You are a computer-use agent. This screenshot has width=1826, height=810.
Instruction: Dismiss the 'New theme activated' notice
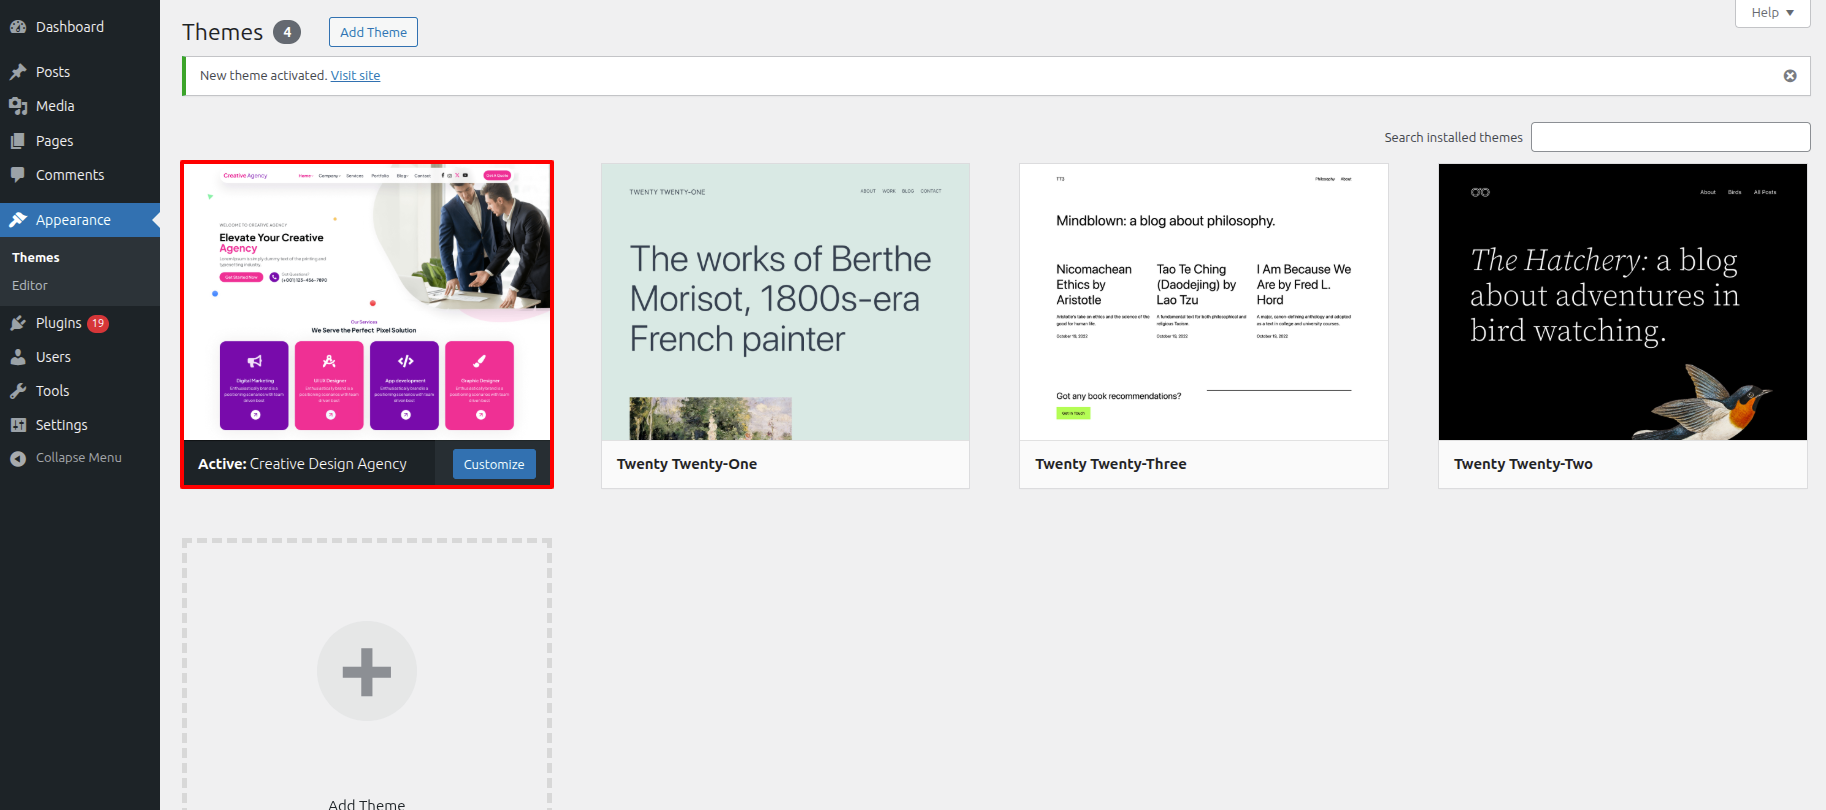click(x=1790, y=76)
